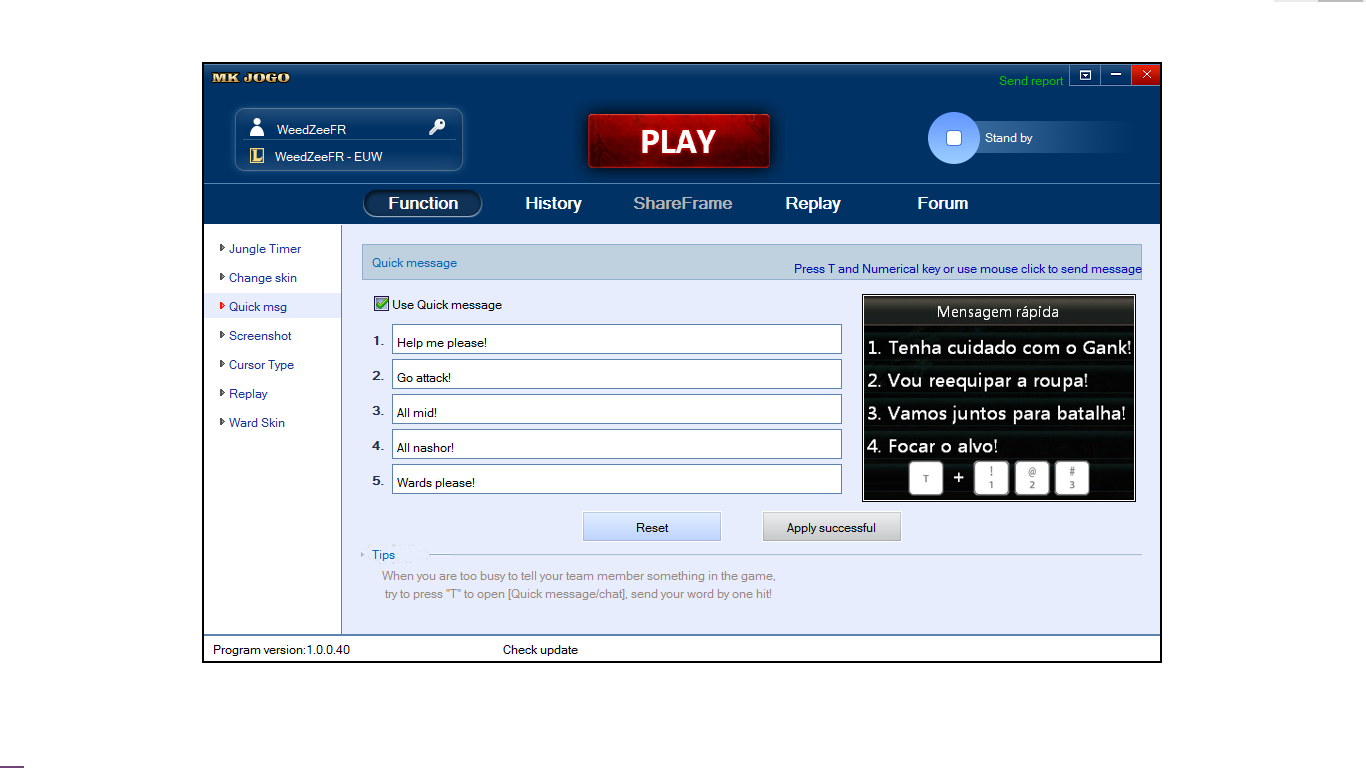Select Jungle Timer in the sidebar
Image resolution: width=1366 pixels, height=768 pixels.
click(264, 249)
